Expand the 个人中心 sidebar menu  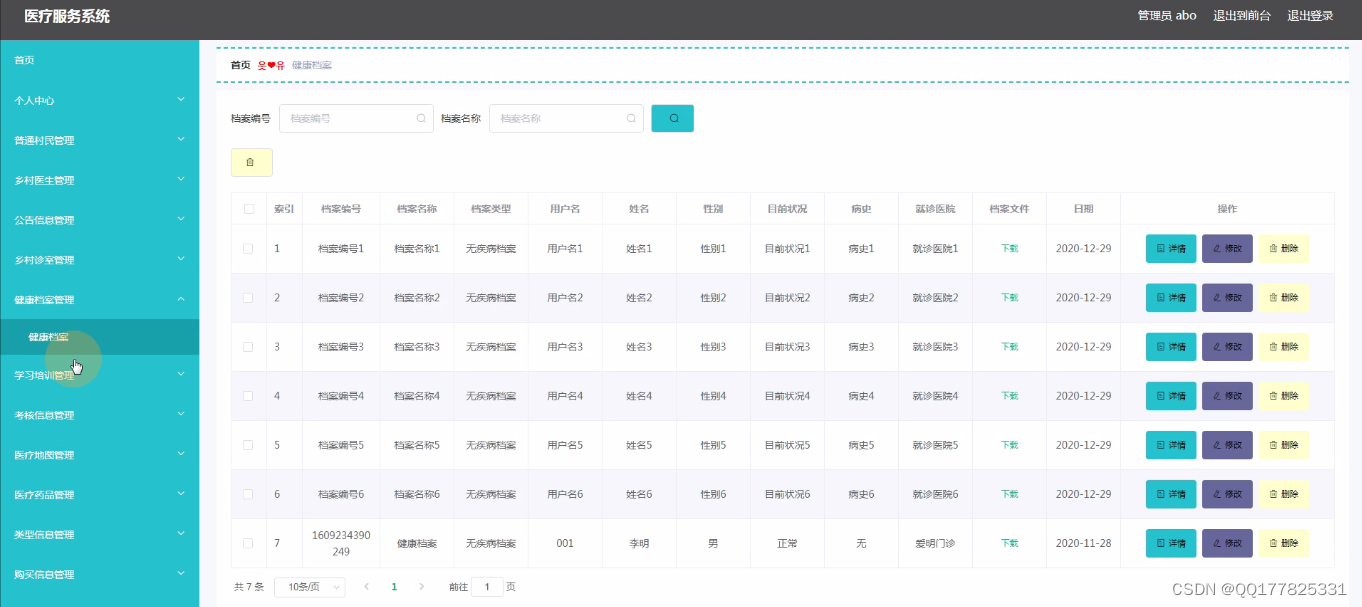(100, 100)
